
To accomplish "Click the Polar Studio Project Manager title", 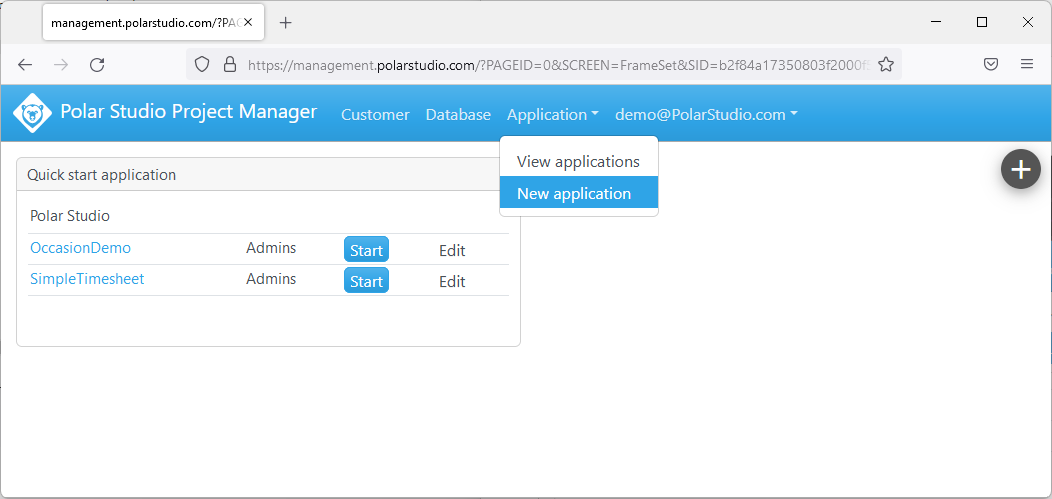I will [189, 111].
